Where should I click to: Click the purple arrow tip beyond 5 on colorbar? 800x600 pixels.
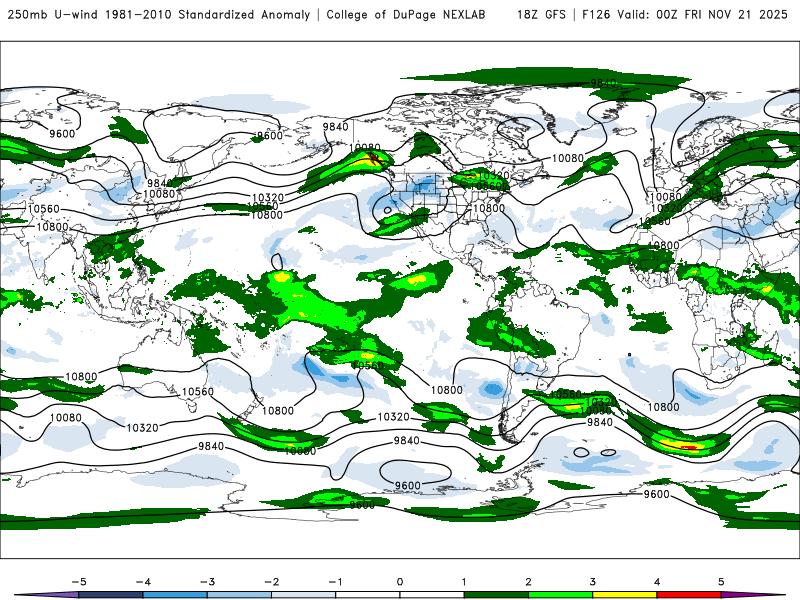tap(753, 595)
